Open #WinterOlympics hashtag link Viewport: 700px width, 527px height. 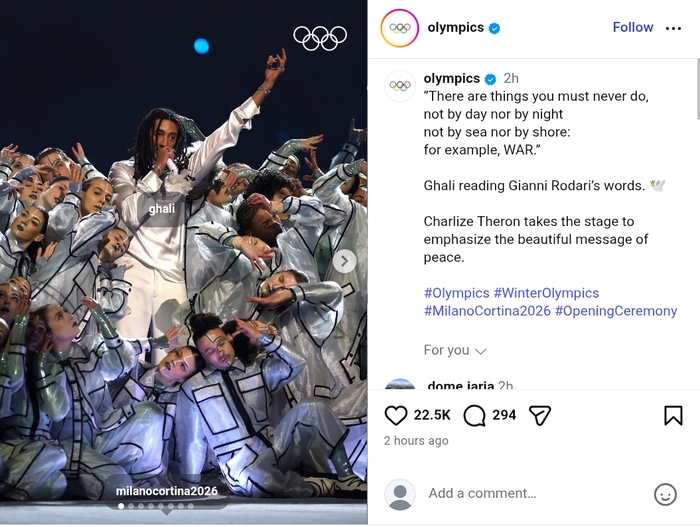546,293
